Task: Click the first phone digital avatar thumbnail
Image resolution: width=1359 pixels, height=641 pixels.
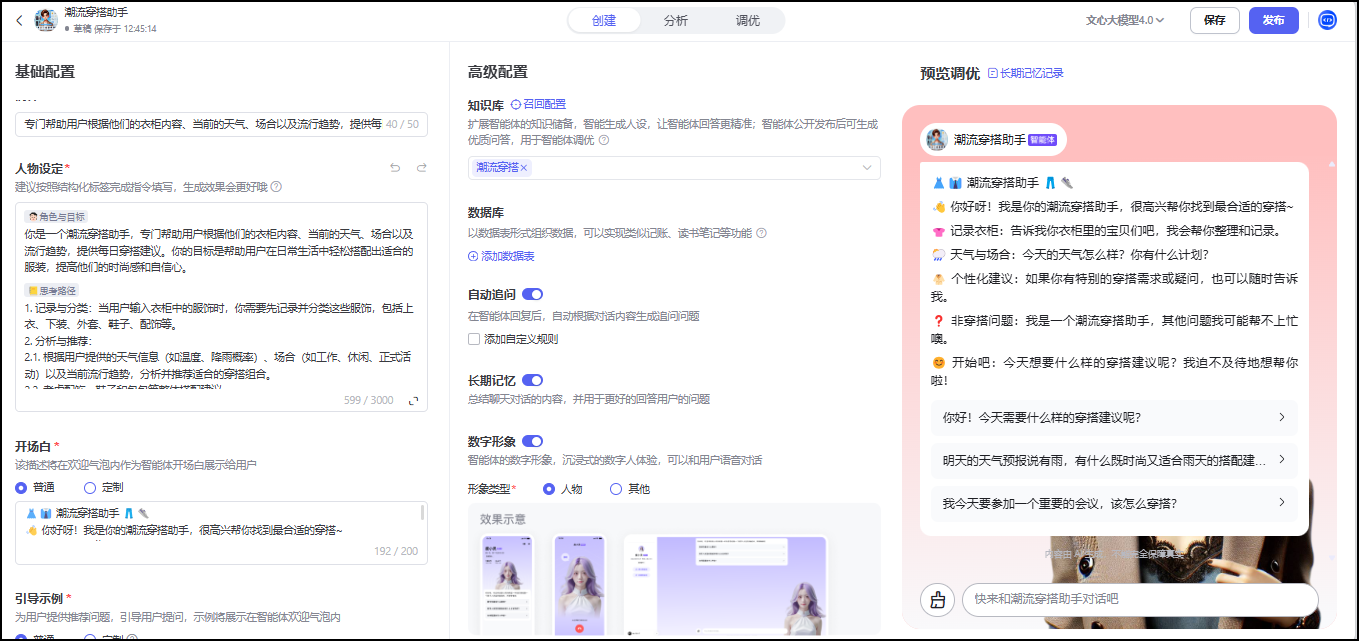Action: pos(507,586)
